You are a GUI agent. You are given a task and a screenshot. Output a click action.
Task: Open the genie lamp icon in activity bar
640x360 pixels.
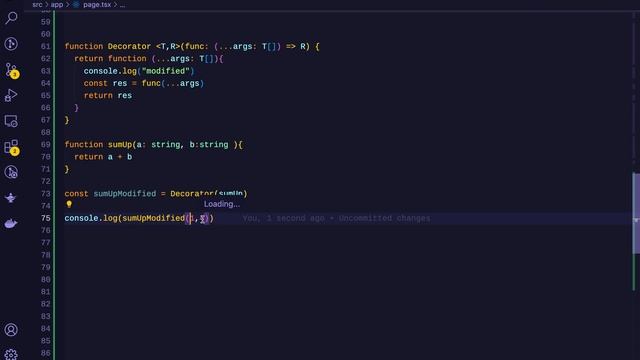[11, 198]
